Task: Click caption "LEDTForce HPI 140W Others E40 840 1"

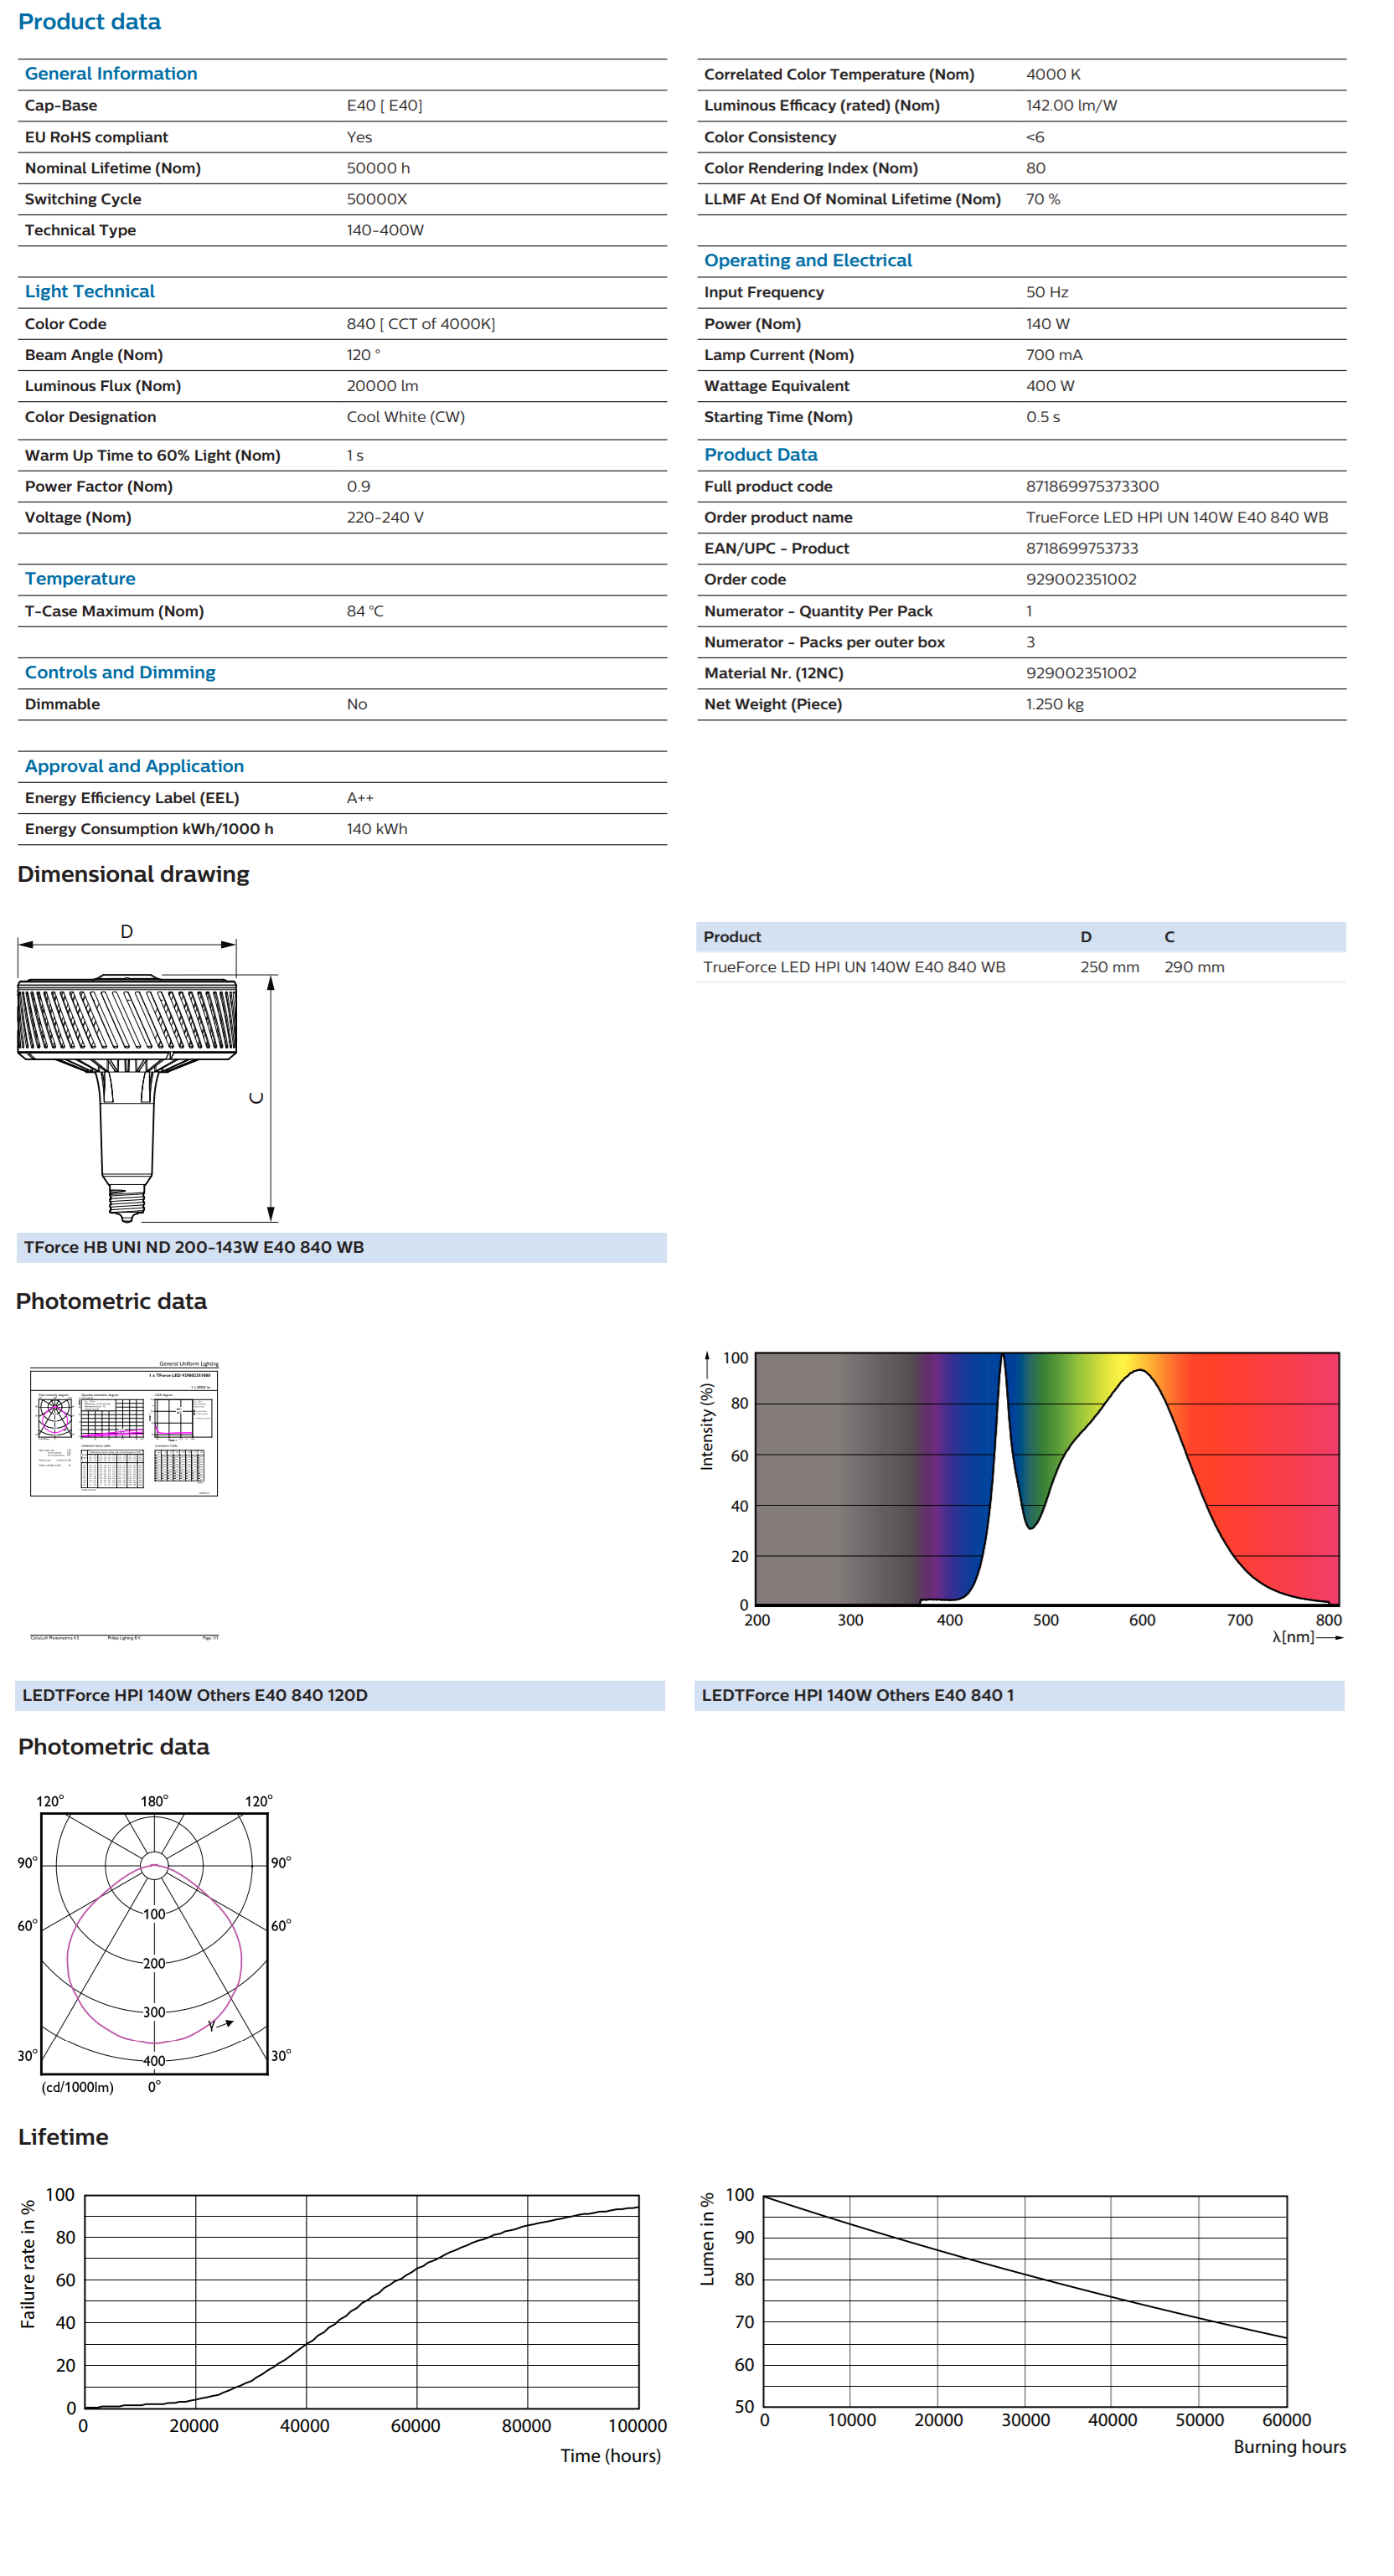Action: 857,1696
